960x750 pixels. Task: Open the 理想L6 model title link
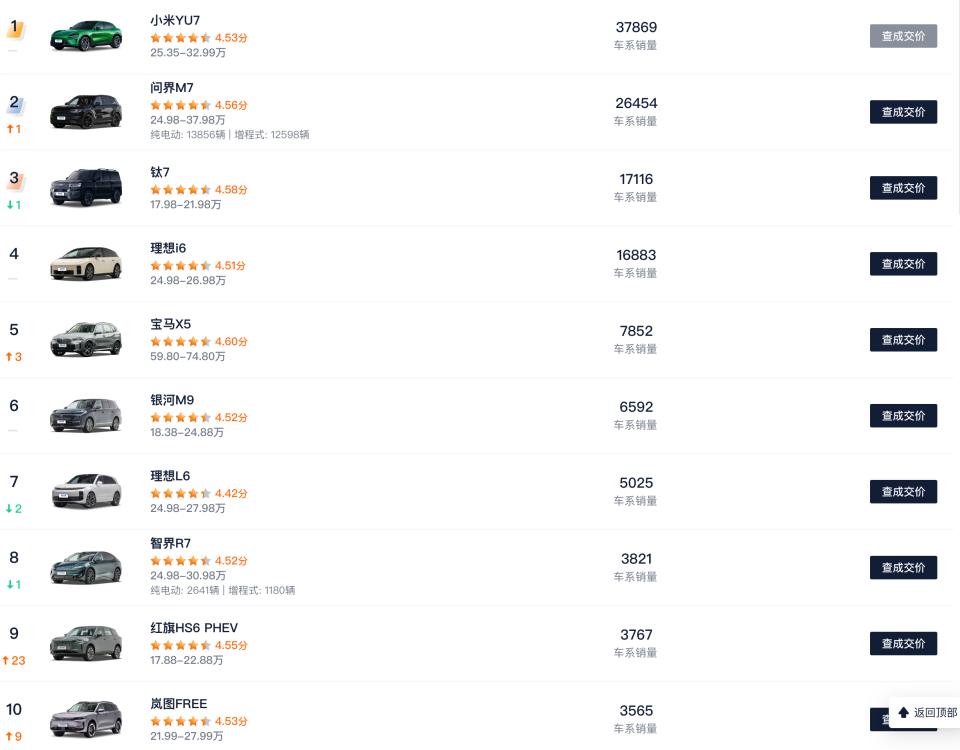pos(170,476)
